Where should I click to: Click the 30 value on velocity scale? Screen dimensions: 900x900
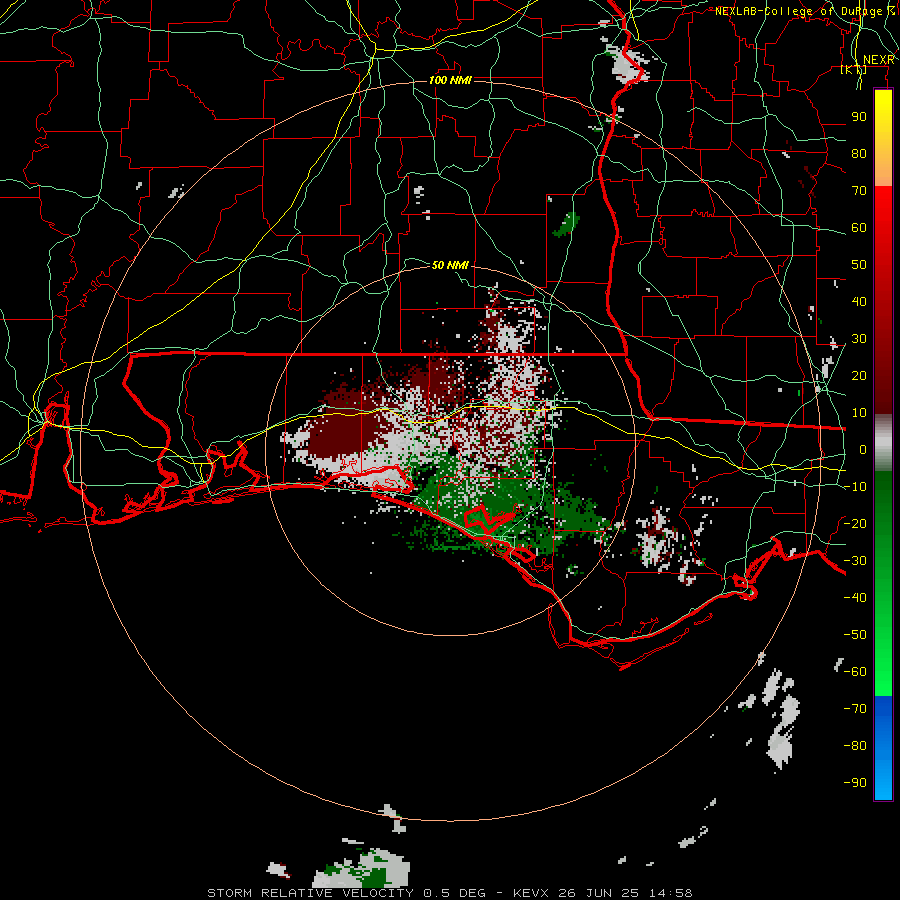point(859,339)
